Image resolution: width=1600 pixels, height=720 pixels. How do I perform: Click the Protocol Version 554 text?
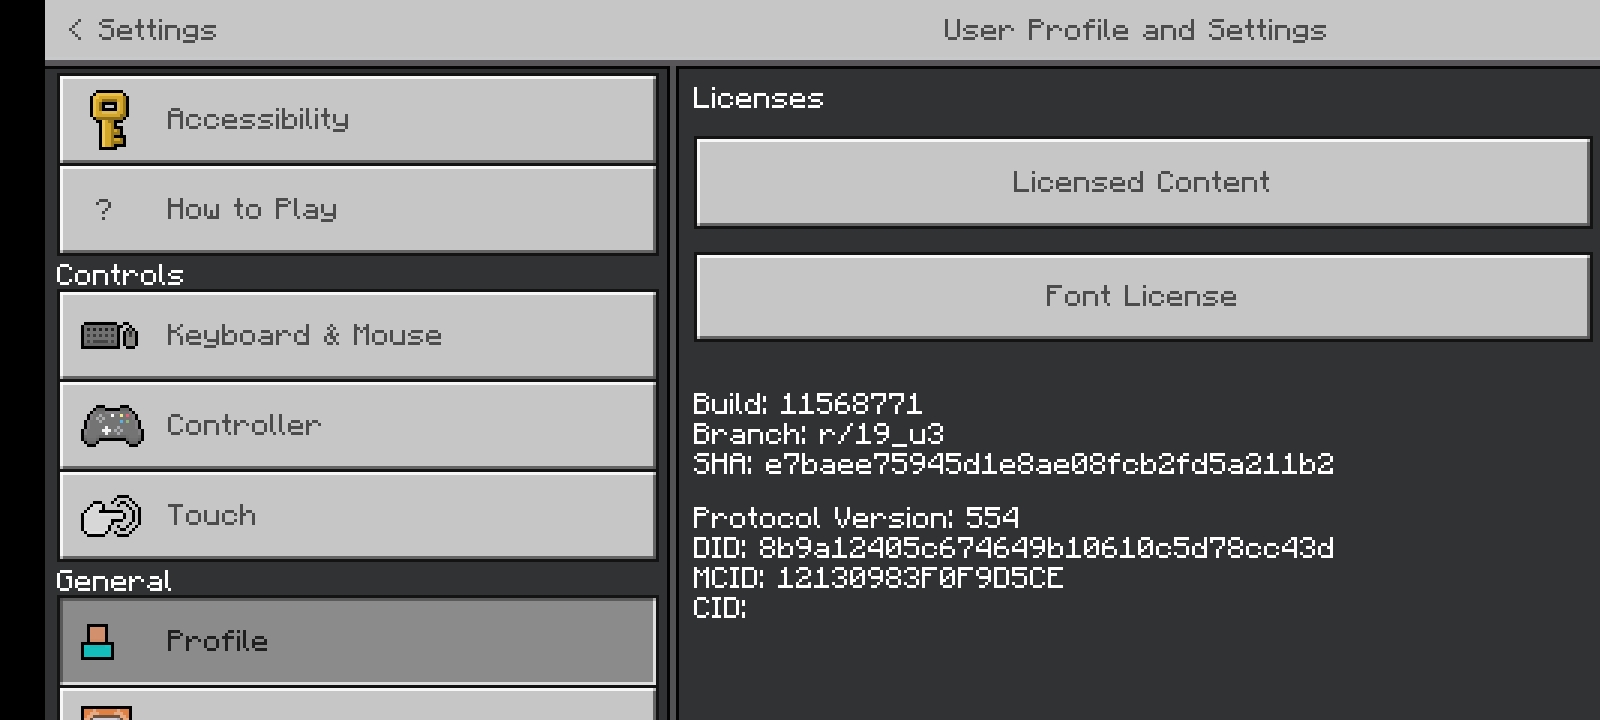coord(855,518)
